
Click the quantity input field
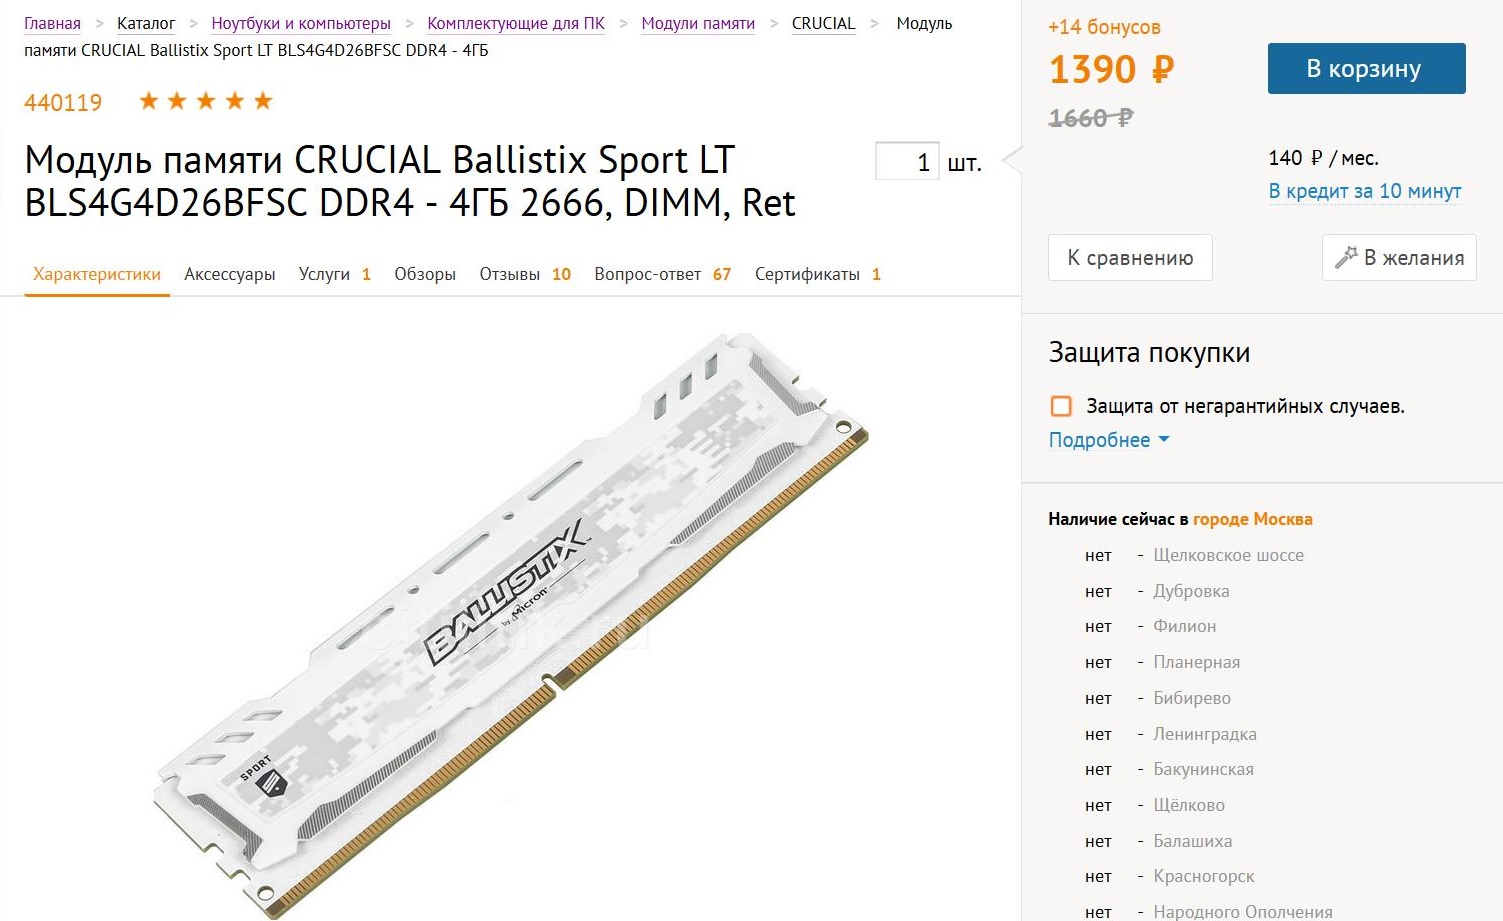906,162
